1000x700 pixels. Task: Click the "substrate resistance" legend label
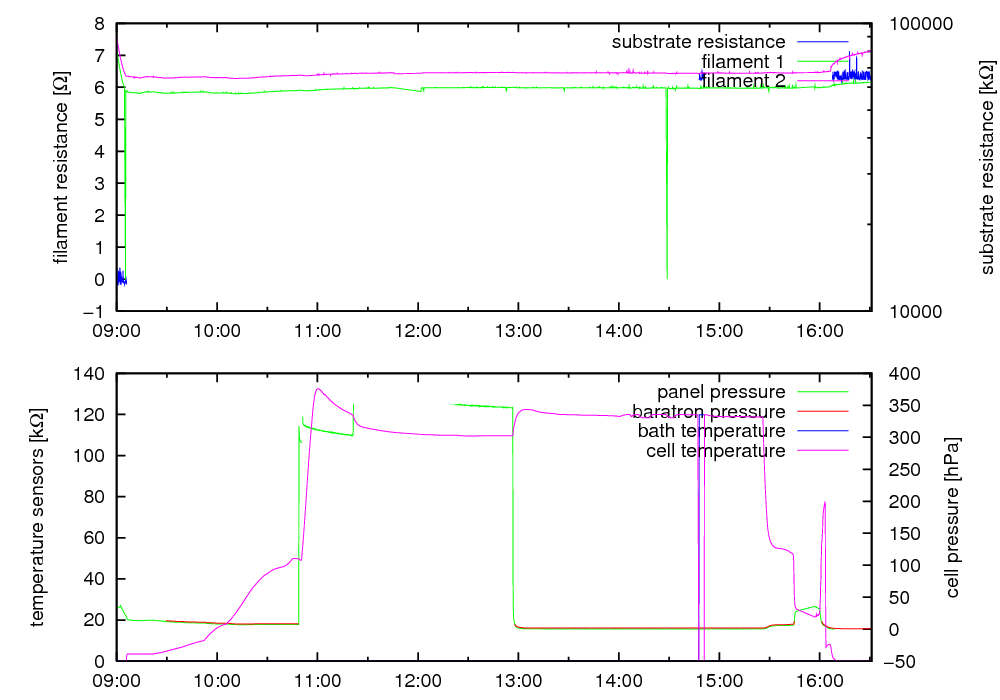coord(698,42)
